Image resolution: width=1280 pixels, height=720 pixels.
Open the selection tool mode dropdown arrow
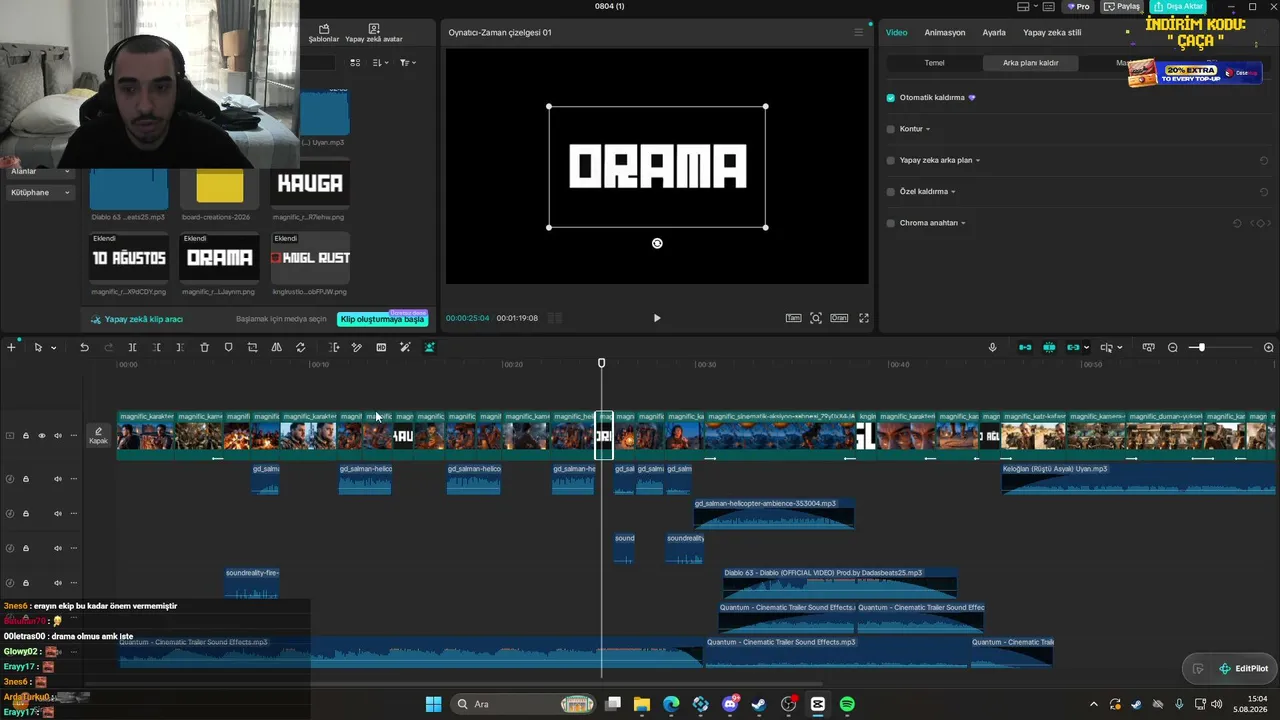coord(53,348)
